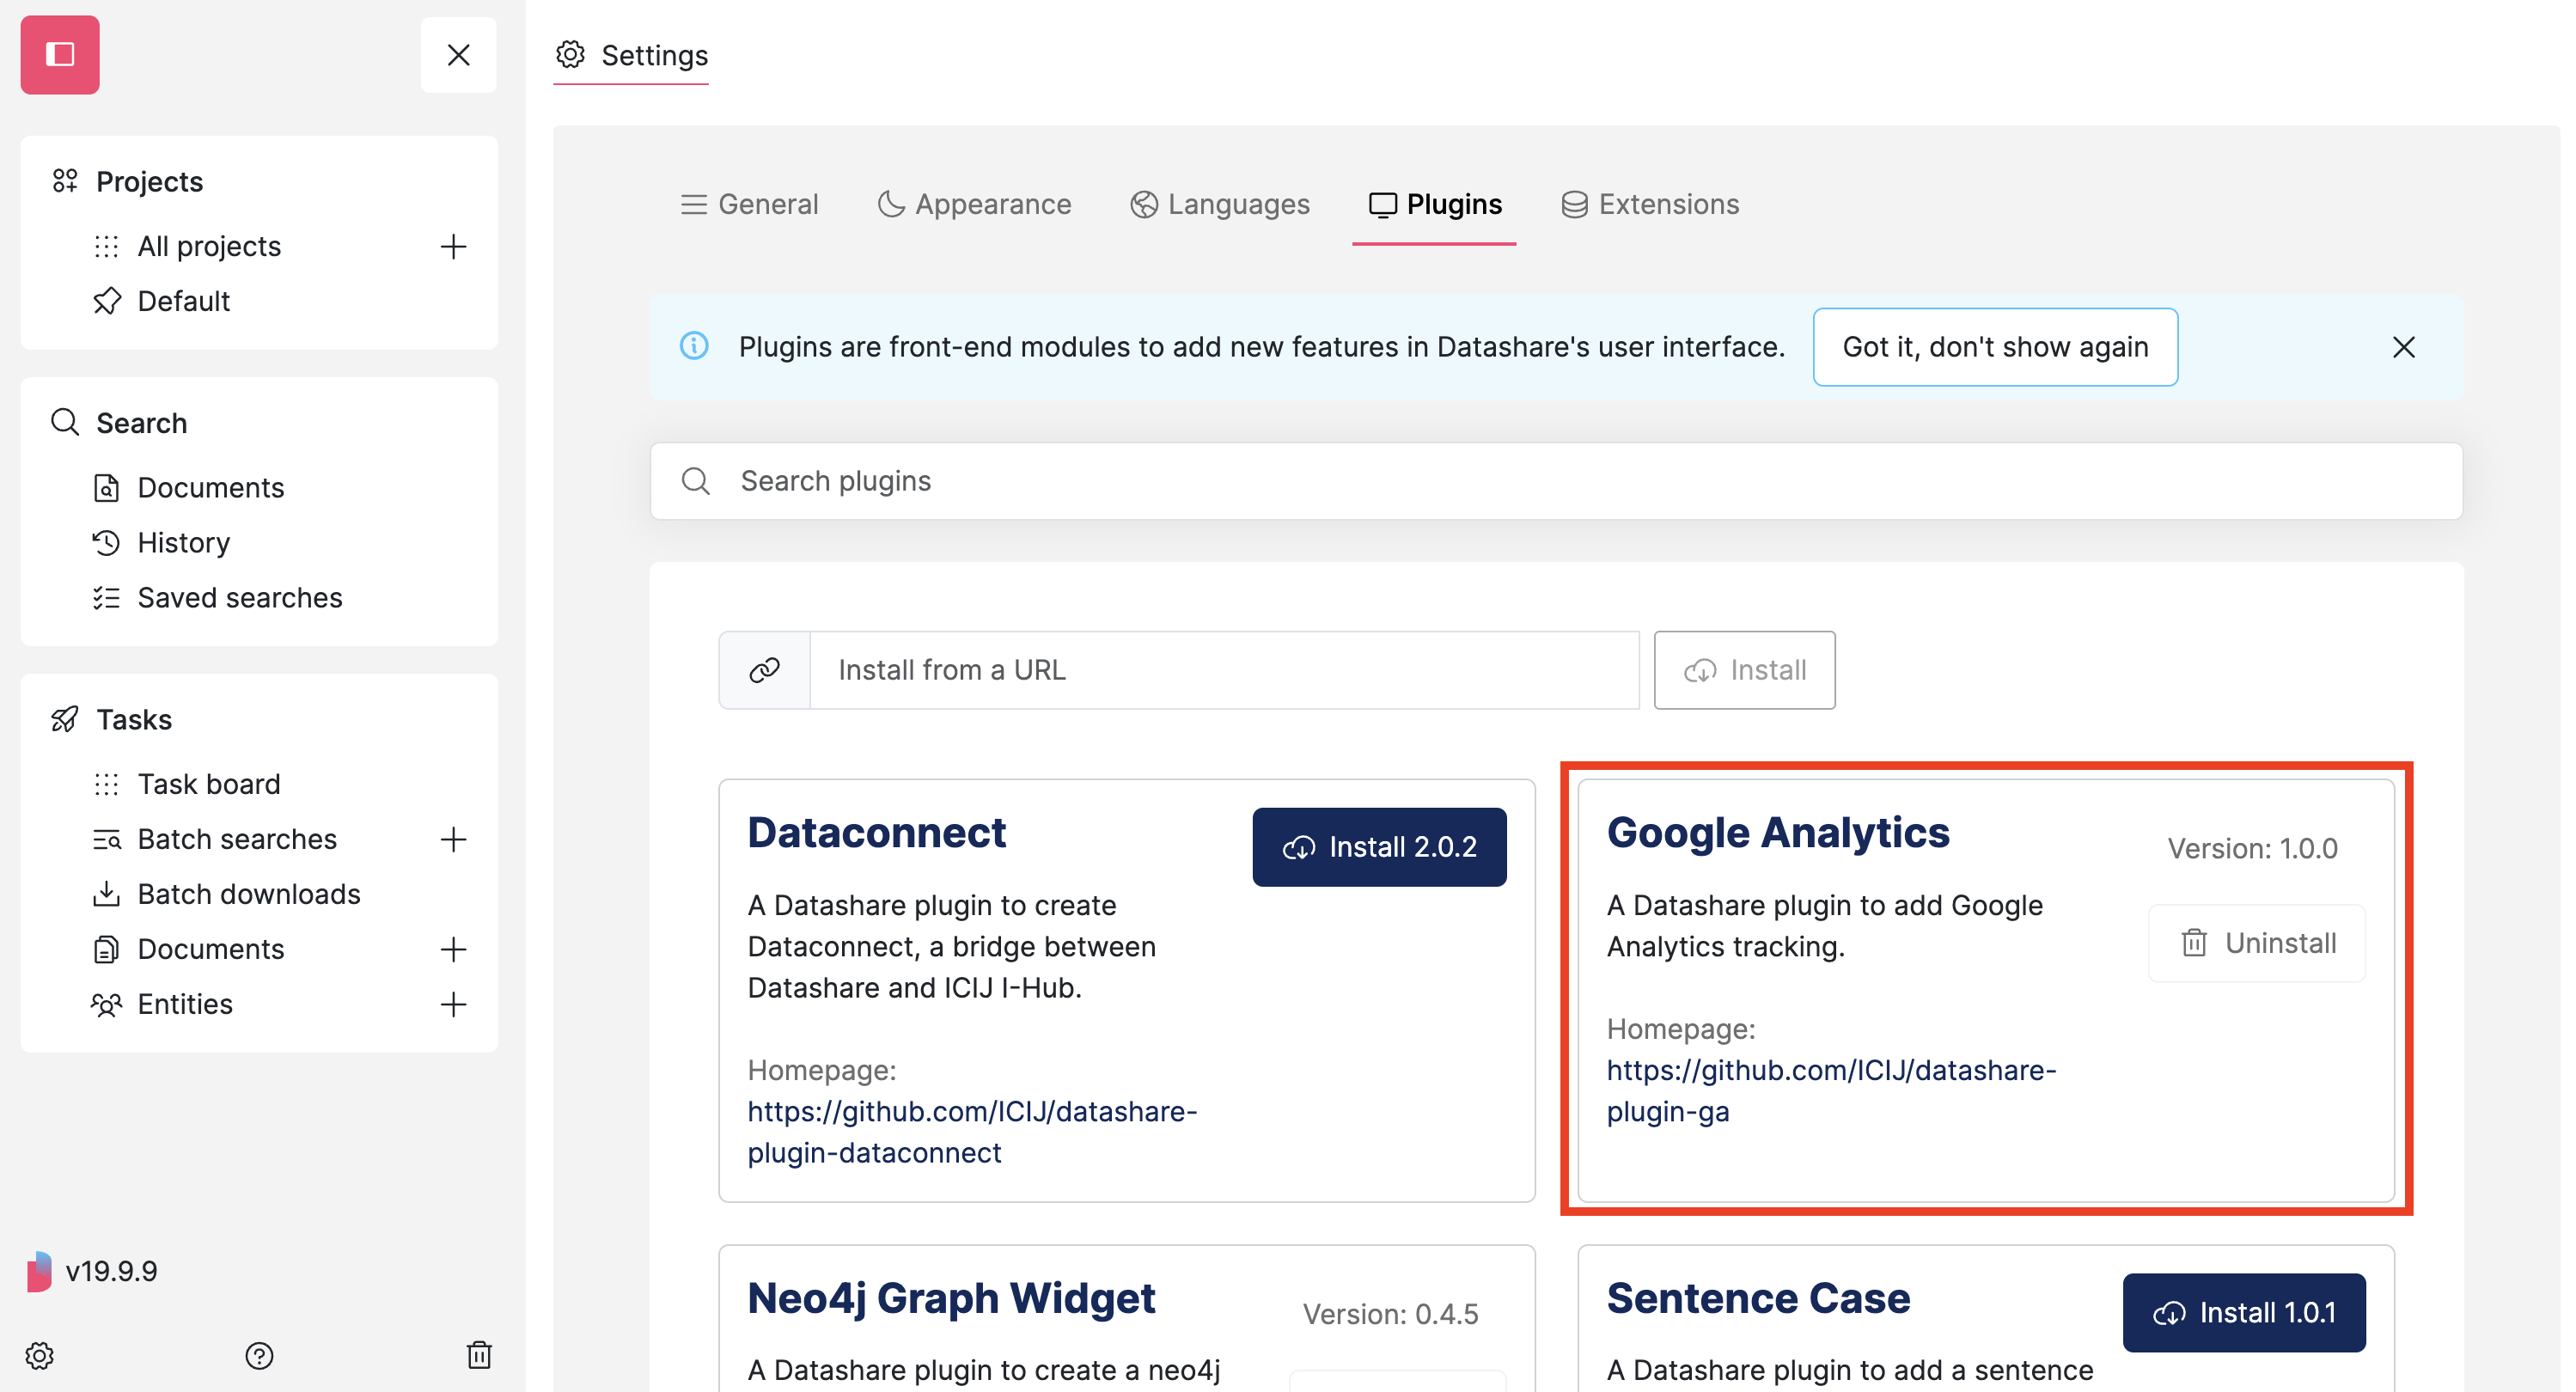
Task: Switch to the Appearance tab
Action: click(x=974, y=204)
